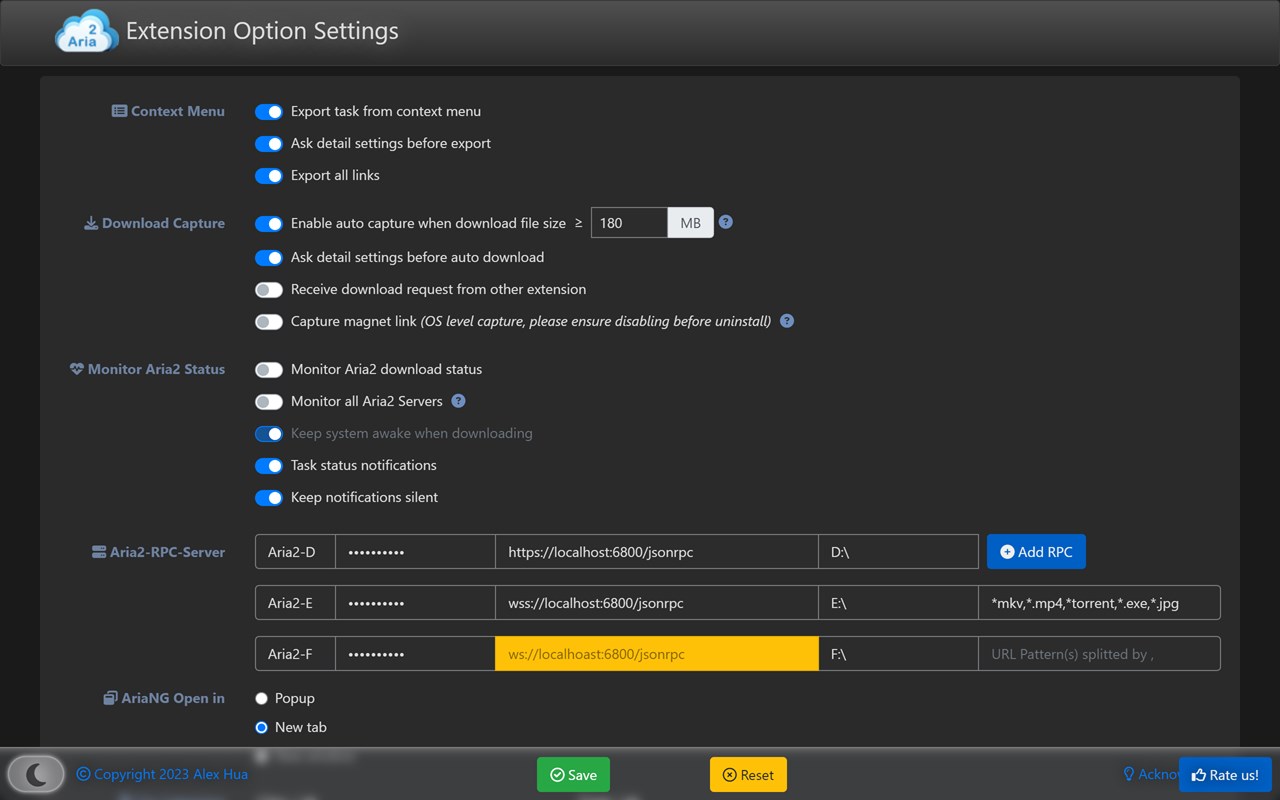Choose the New tab radio option
1280x800 pixels.
coord(261,727)
